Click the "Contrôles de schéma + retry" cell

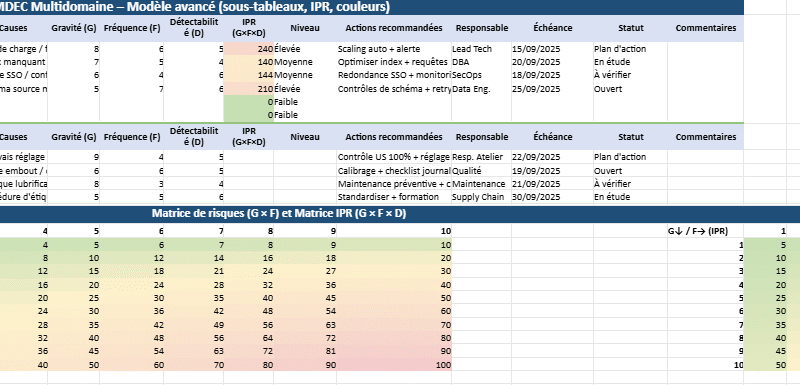click(x=393, y=89)
